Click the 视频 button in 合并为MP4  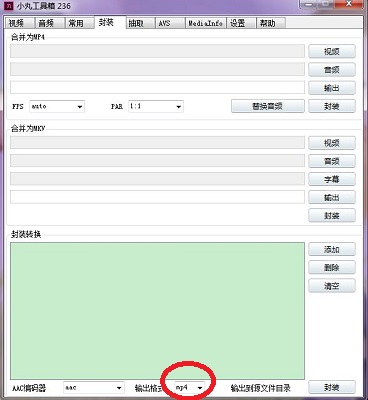[332, 51]
